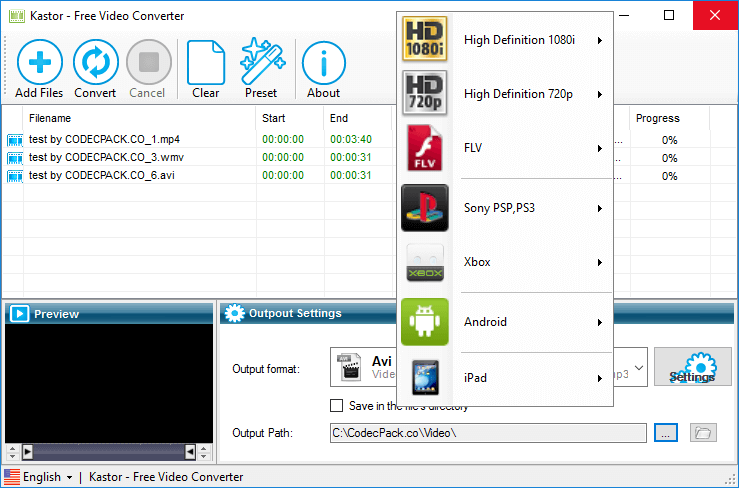Image resolution: width=739 pixels, height=488 pixels.
Task: Expand the FLV submenu arrow
Action: click(599, 149)
